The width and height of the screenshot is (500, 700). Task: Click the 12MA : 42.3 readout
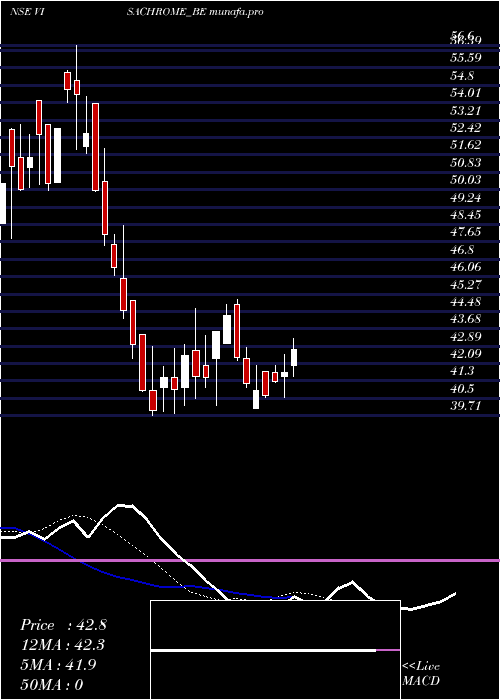tap(63, 645)
